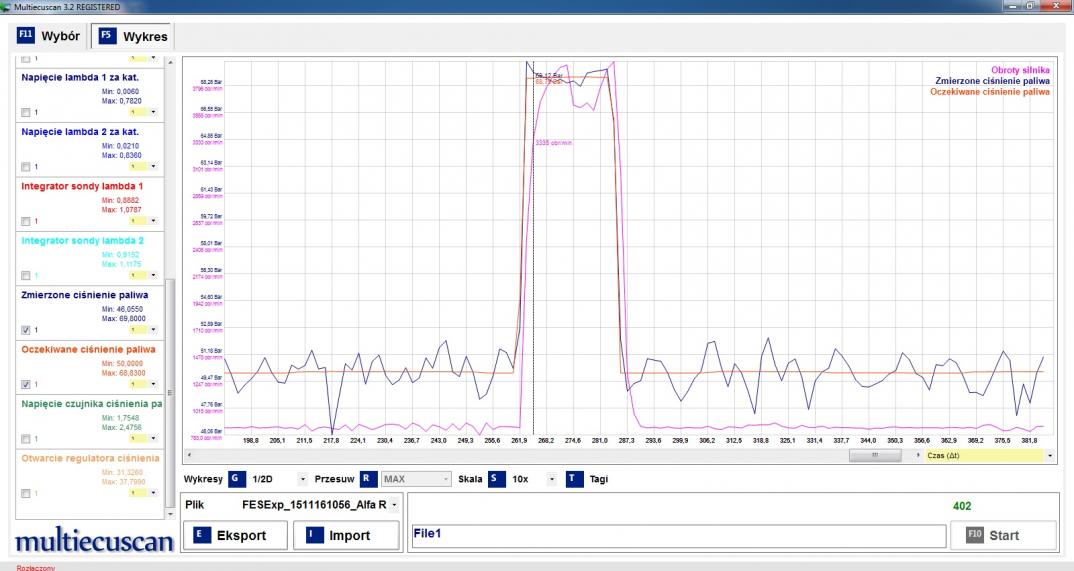
Task: Click the F11 icon on Wybór tab
Action: (x=27, y=36)
